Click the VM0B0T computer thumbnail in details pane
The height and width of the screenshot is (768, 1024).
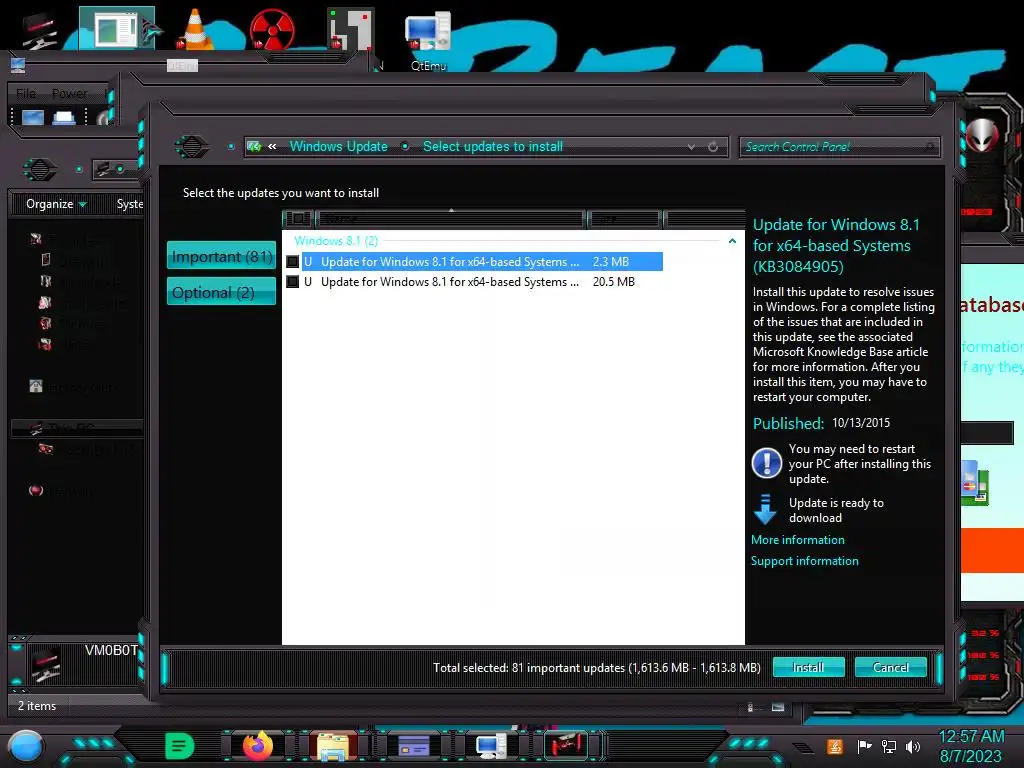pos(46,664)
